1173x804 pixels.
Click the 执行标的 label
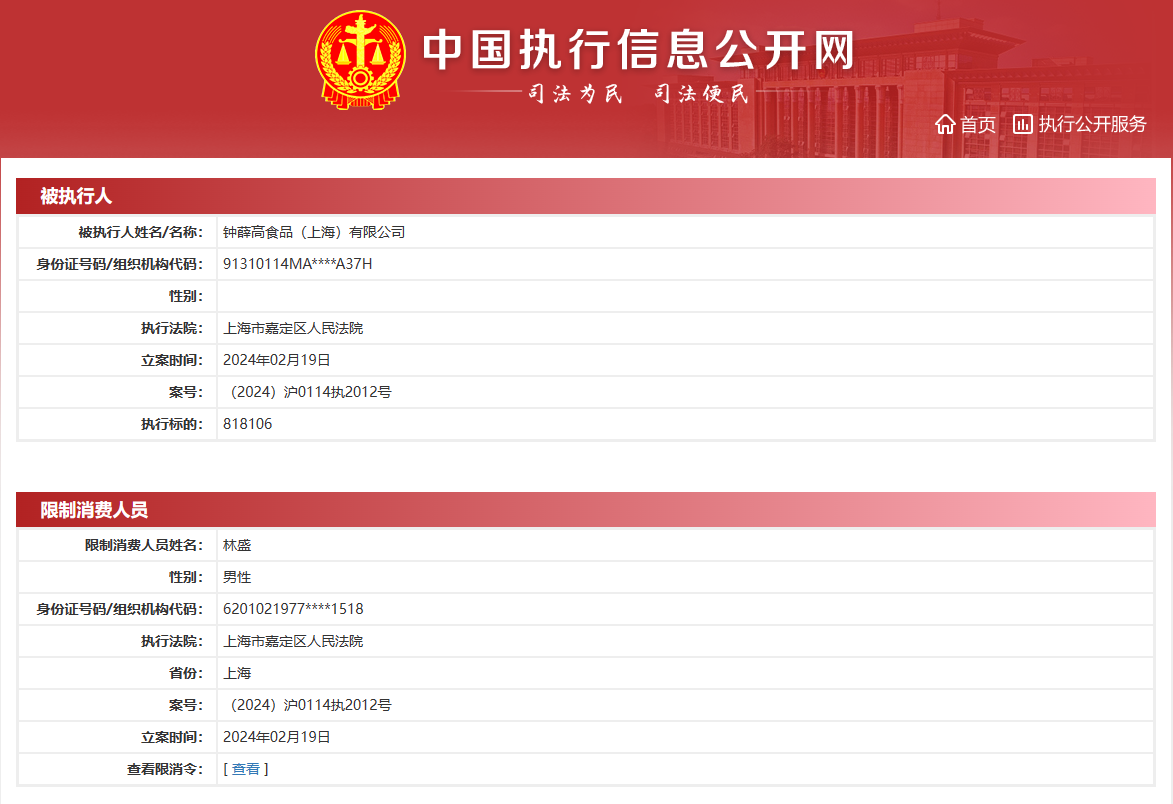pos(172,424)
